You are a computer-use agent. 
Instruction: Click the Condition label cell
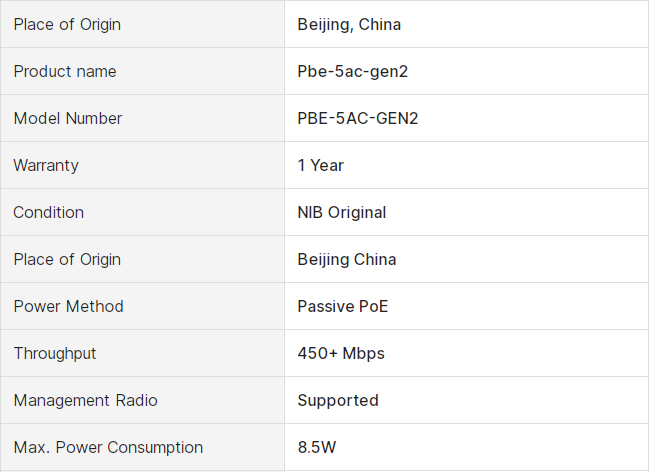[x=49, y=212]
